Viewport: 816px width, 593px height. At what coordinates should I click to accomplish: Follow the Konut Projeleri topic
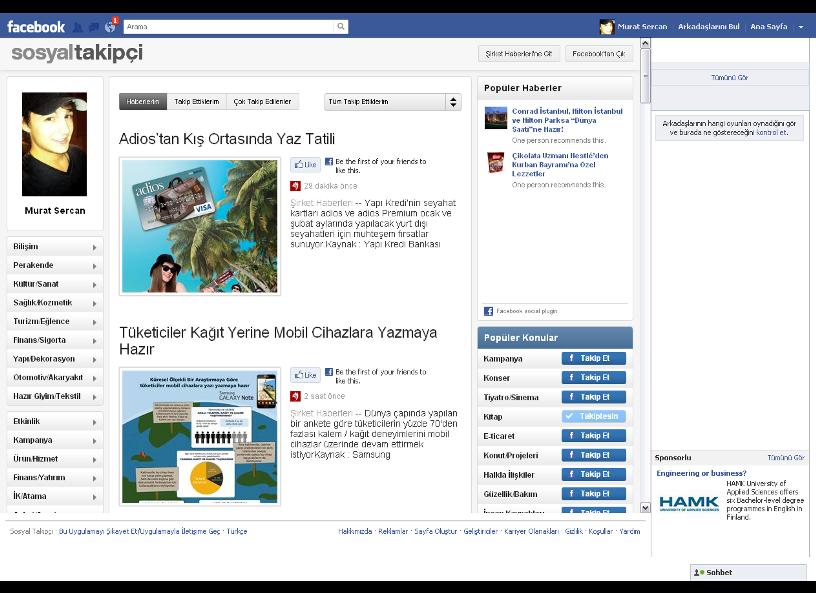594,455
